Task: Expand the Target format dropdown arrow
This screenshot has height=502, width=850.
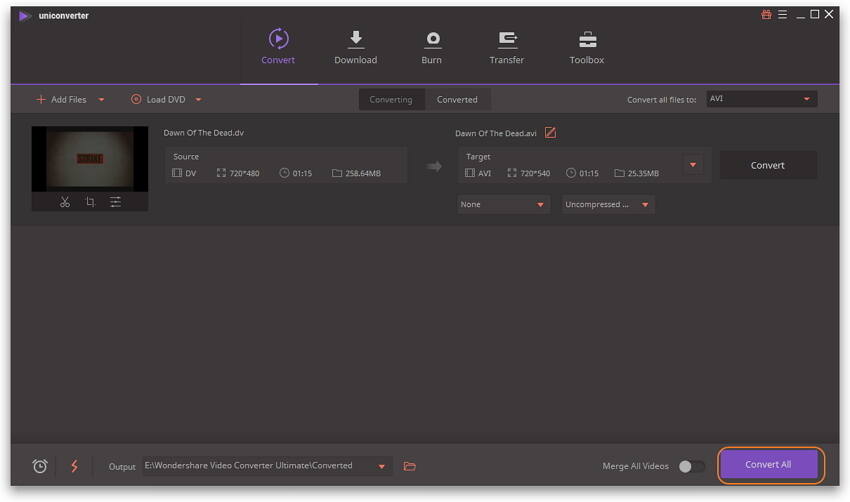Action: 693,165
